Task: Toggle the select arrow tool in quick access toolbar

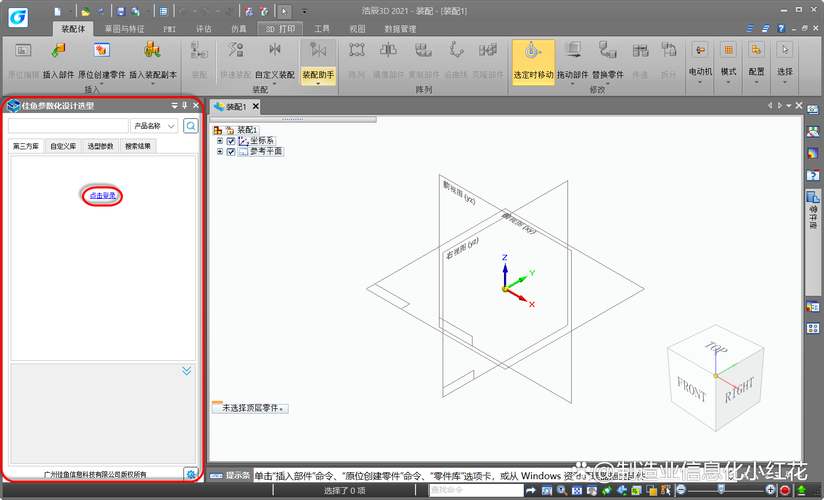Action: click(x=284, y=11)
